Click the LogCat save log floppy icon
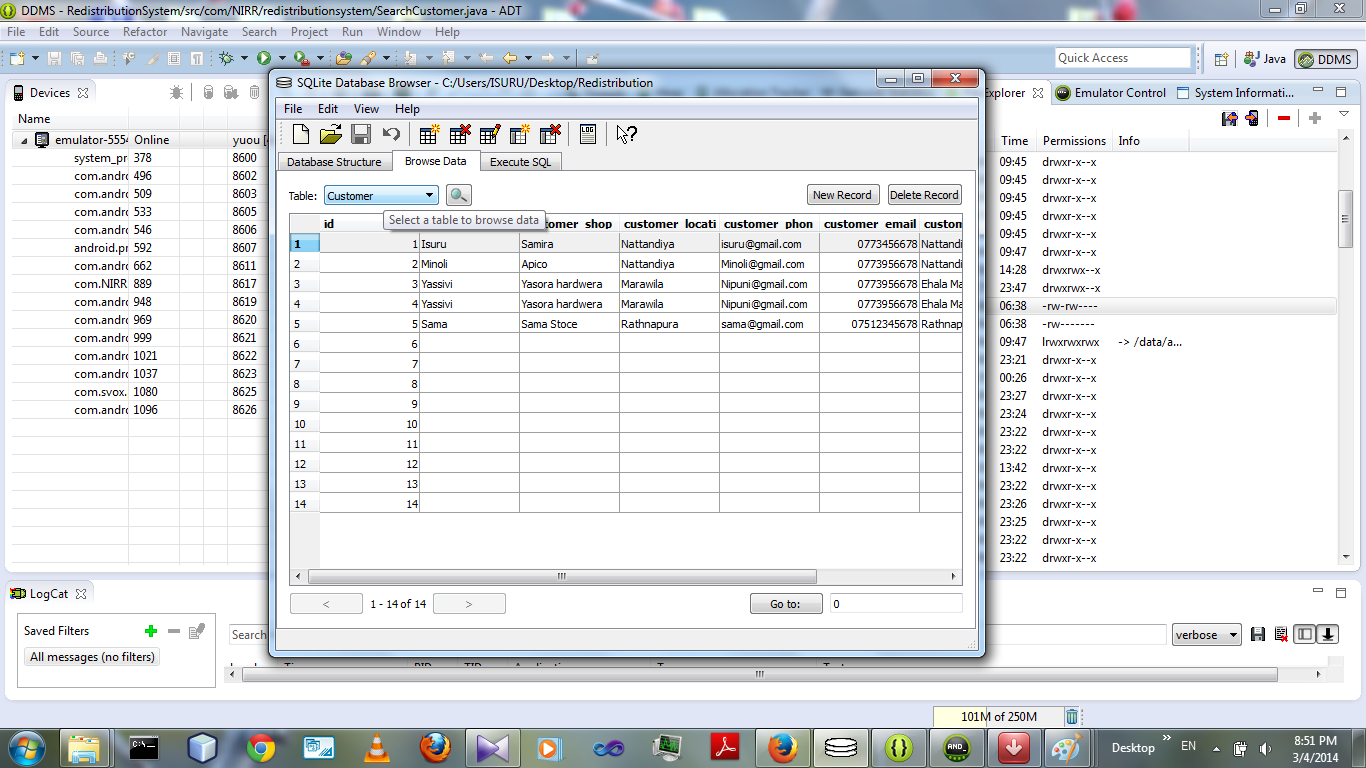 (x=1258, y=634)
